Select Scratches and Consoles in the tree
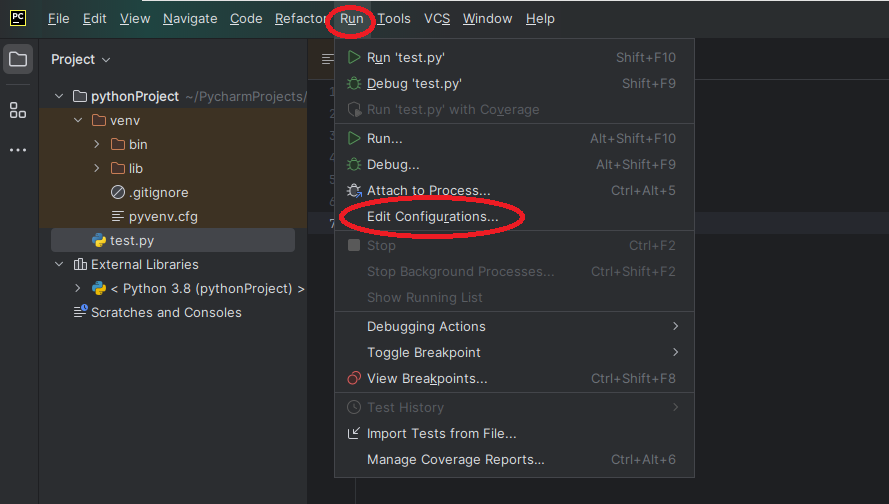 pyautogui.click(x=165, y=313)
